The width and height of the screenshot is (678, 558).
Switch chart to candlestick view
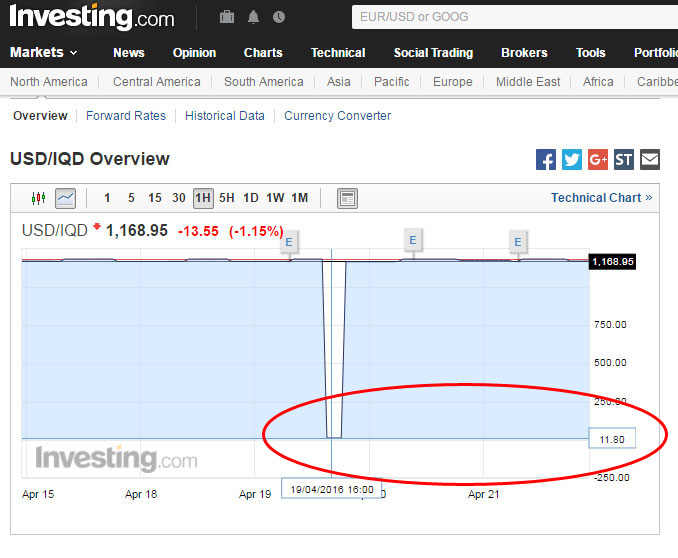[x=38, y=198]
